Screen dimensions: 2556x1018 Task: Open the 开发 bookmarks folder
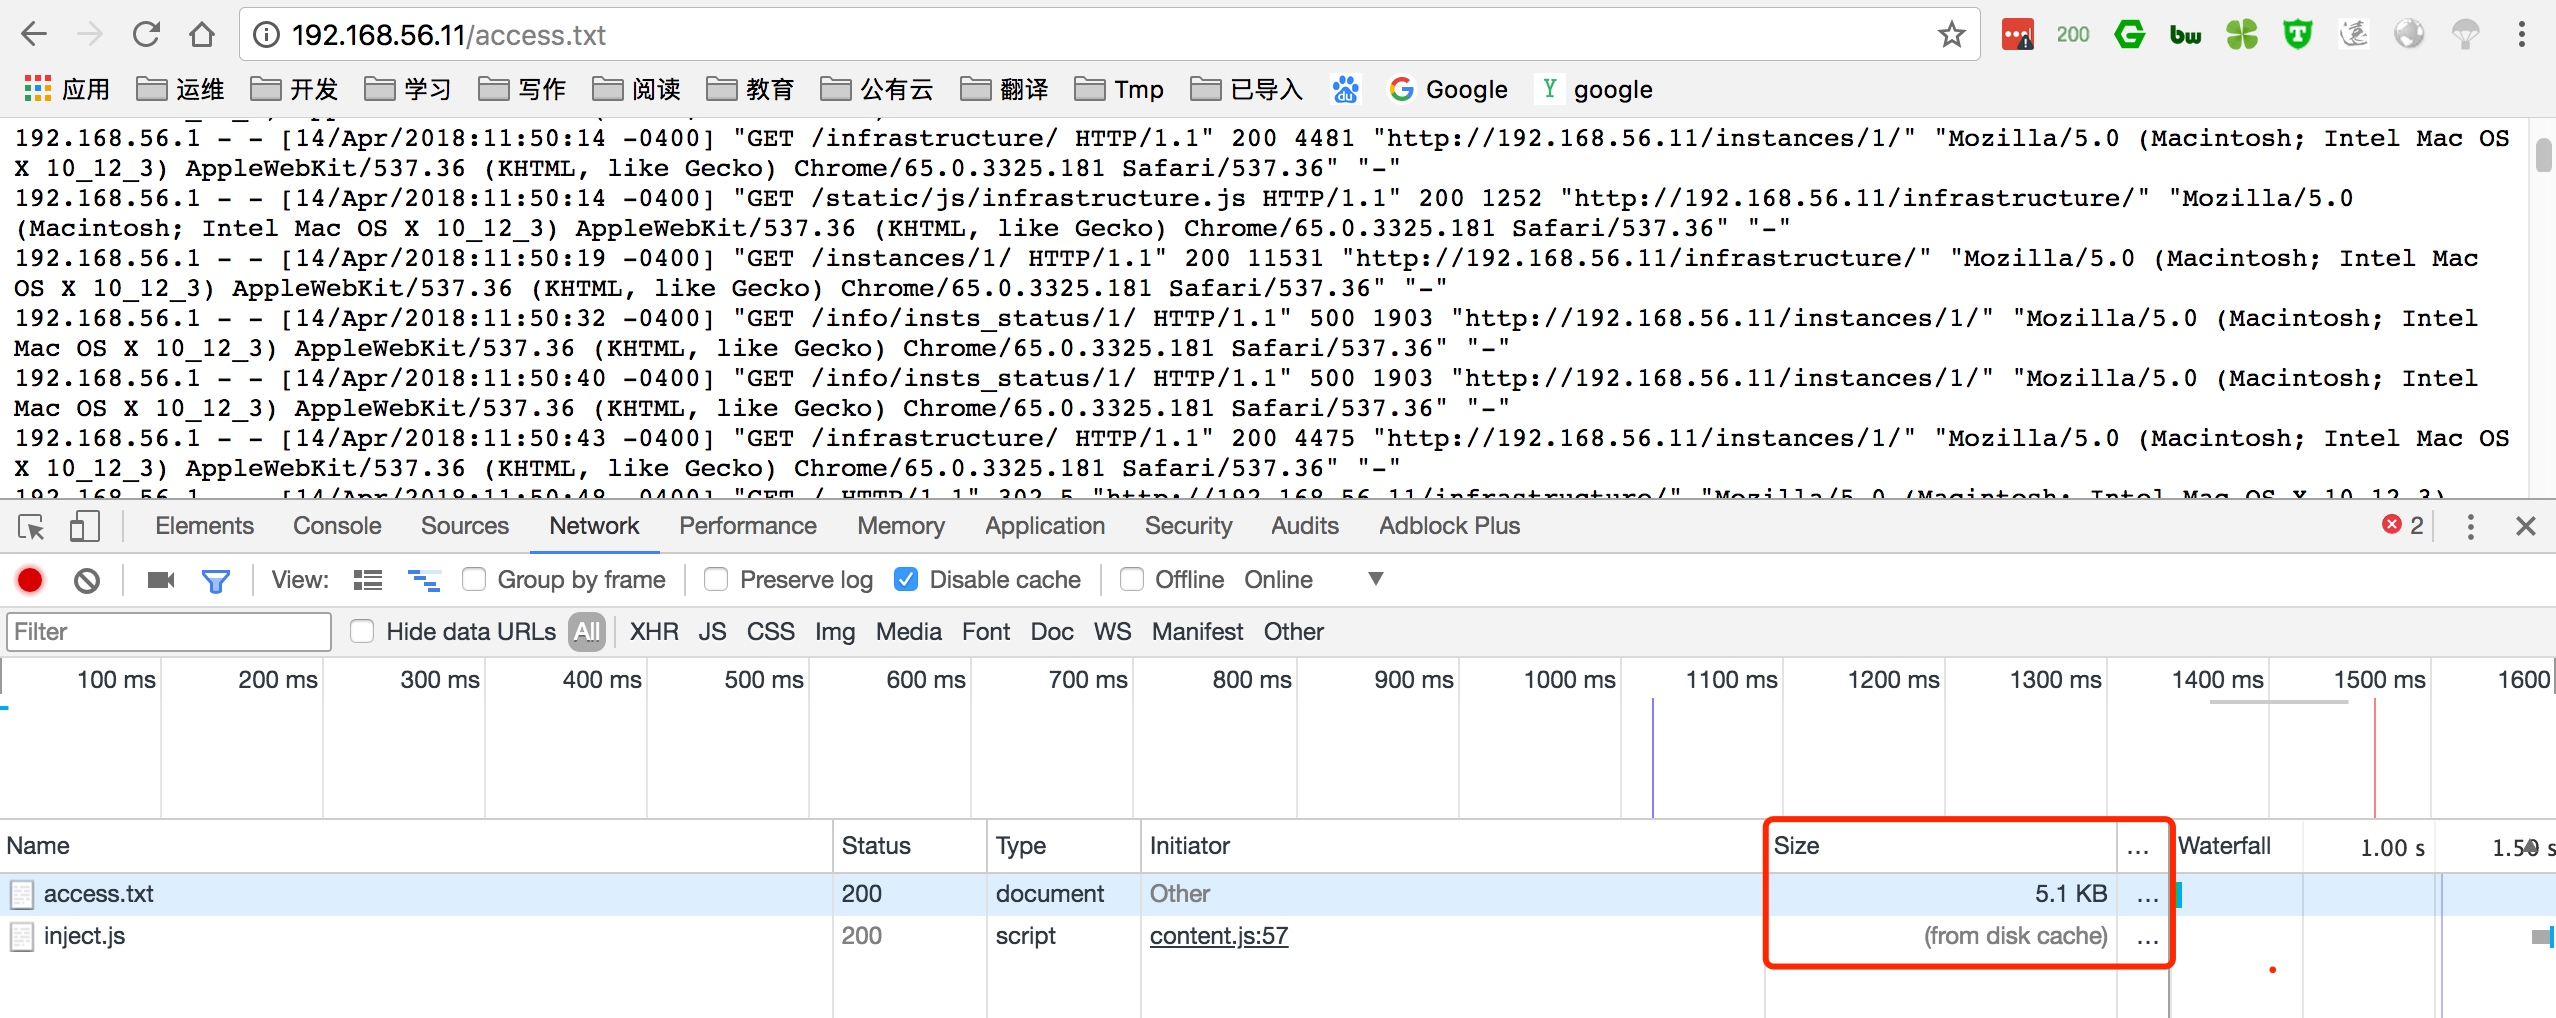294,89
